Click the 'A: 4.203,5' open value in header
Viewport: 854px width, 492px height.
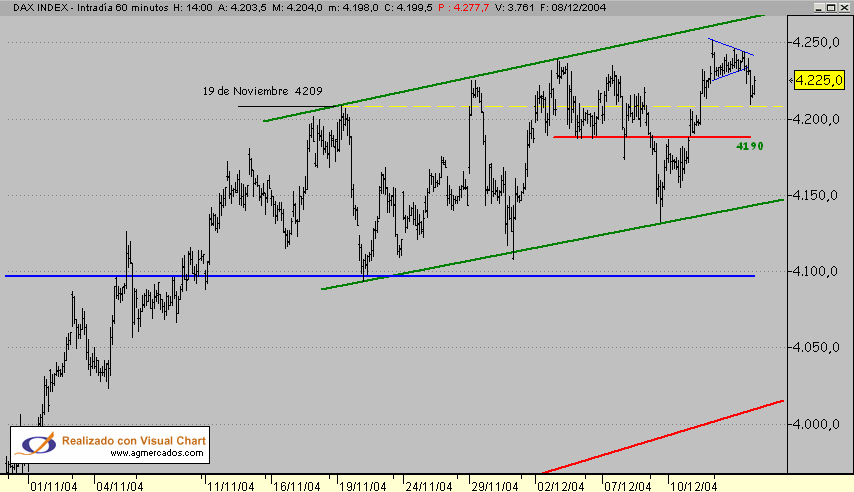coord(242,8)
